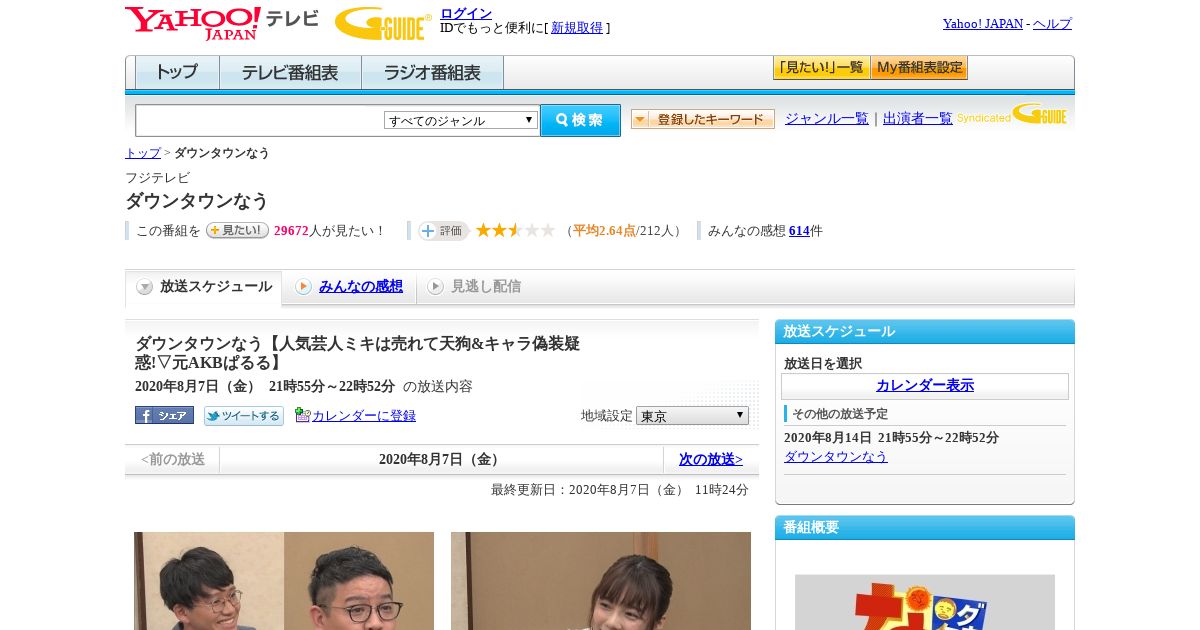Viewport: 1200px width, 630px height.
Task: Click the 出演者一覧 link
Action: point(918,118)
